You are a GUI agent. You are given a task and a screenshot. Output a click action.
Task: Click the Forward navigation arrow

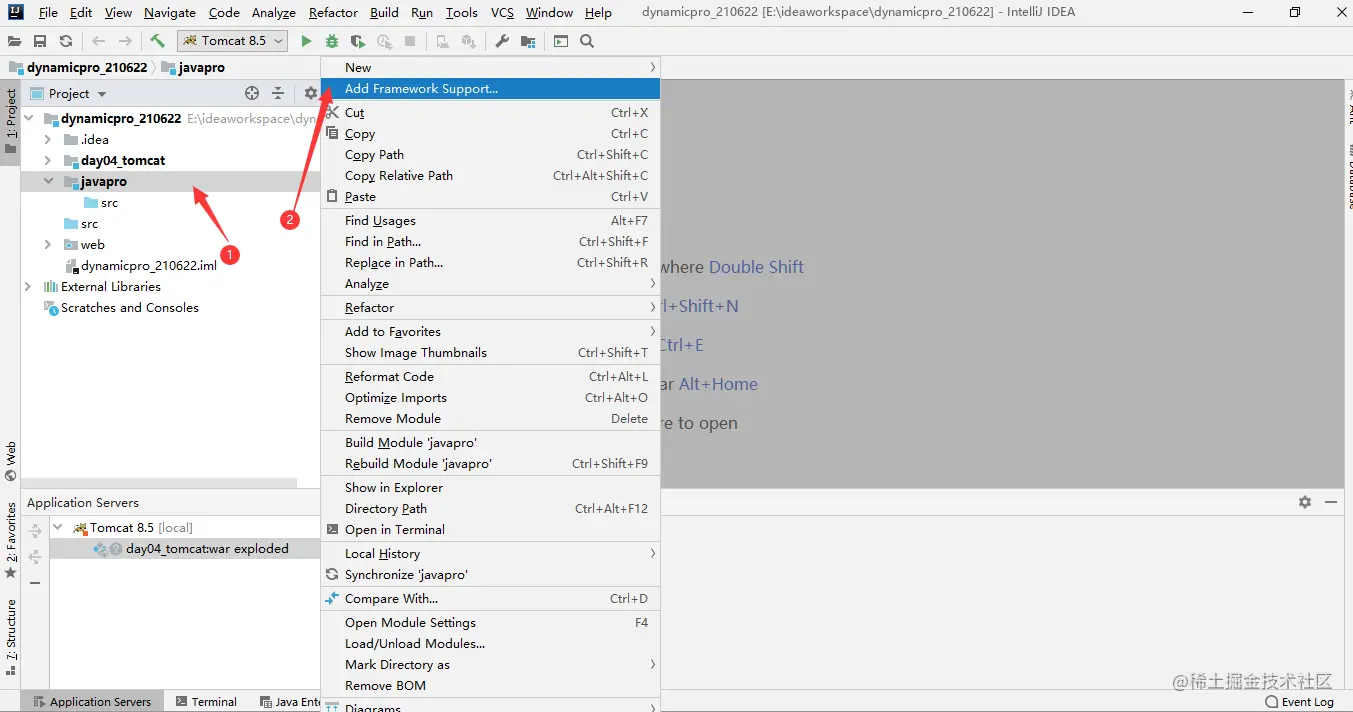pyautogui.click(x=125, y=41)
